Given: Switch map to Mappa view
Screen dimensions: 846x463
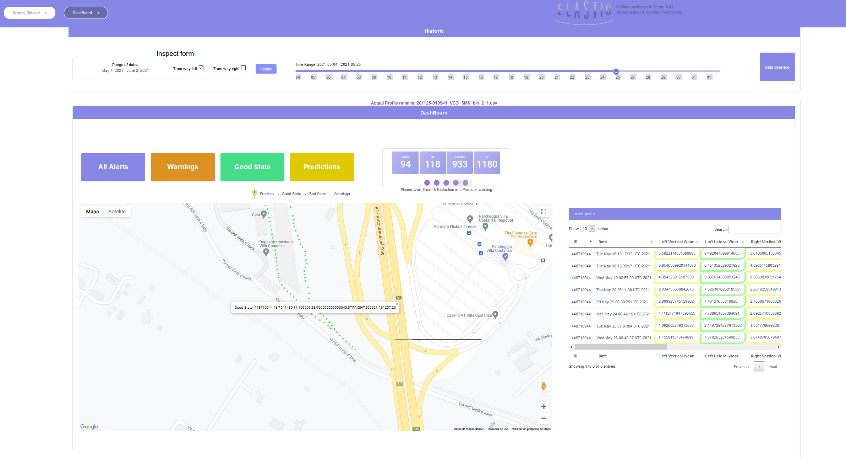Looking at the screenshot, I should click(x=93, y=211).
